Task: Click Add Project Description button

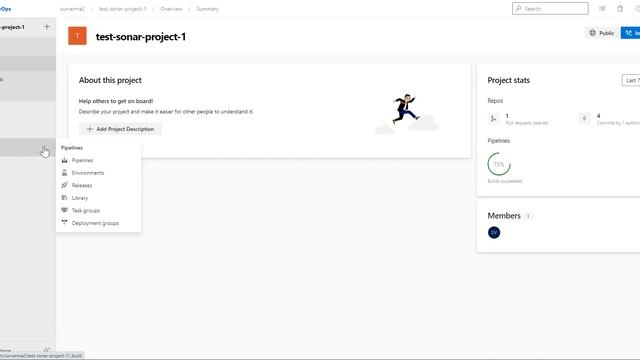Action: coord(120,129)
